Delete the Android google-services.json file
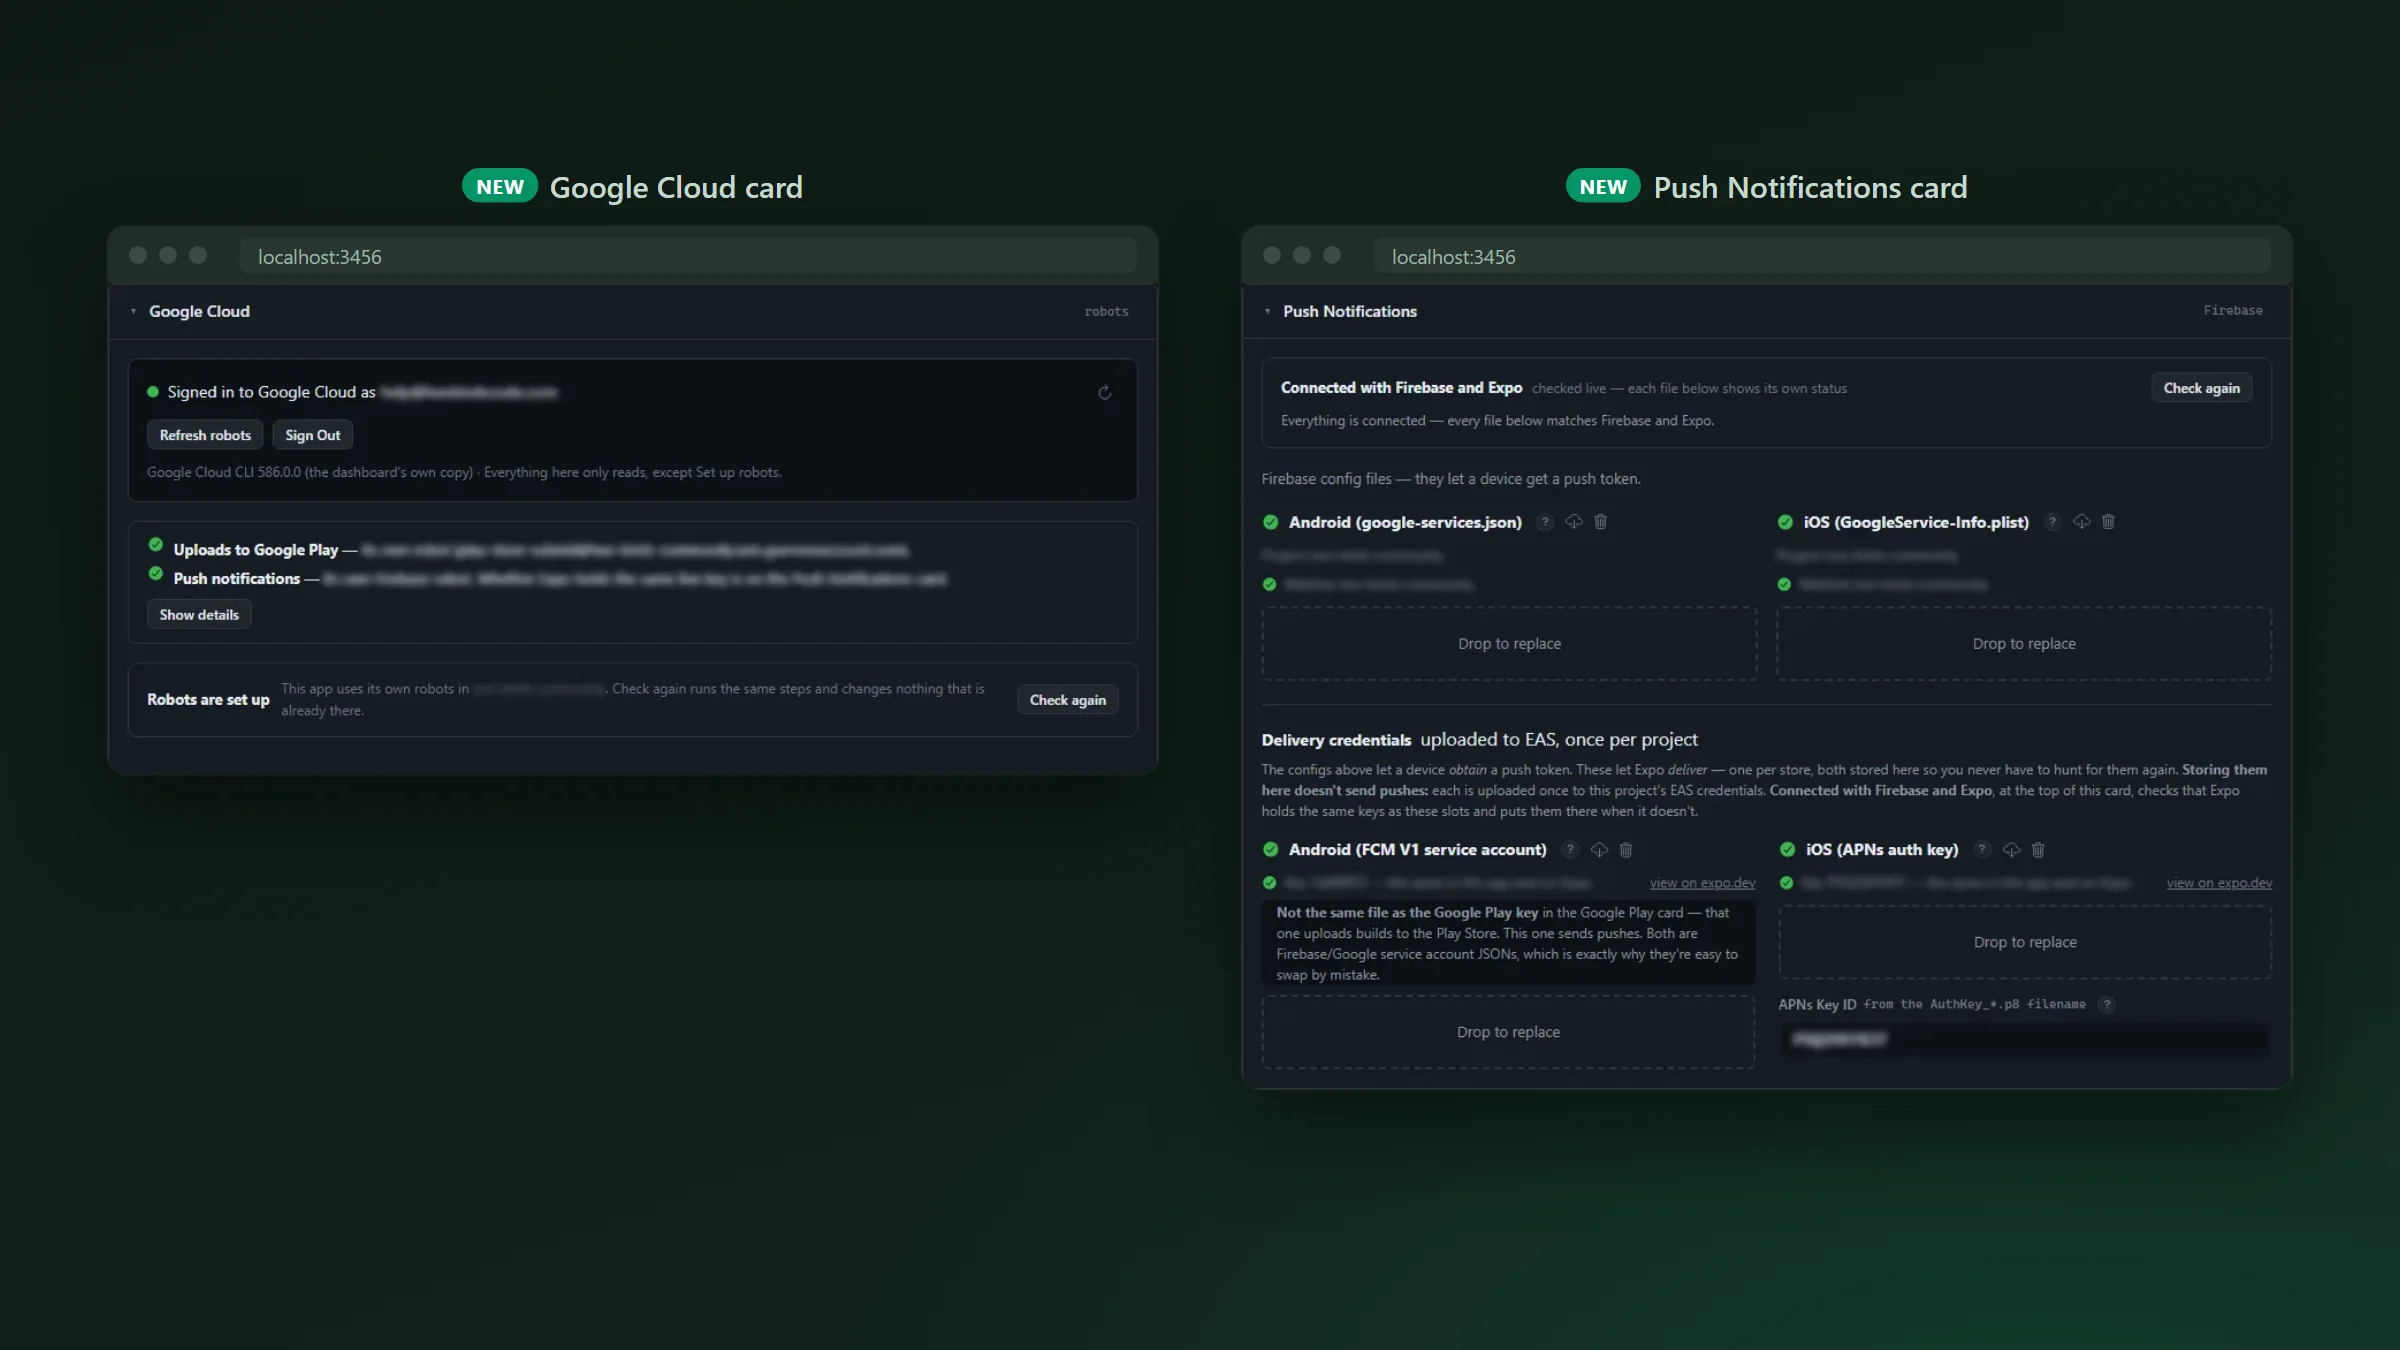 click(1601, 522)
